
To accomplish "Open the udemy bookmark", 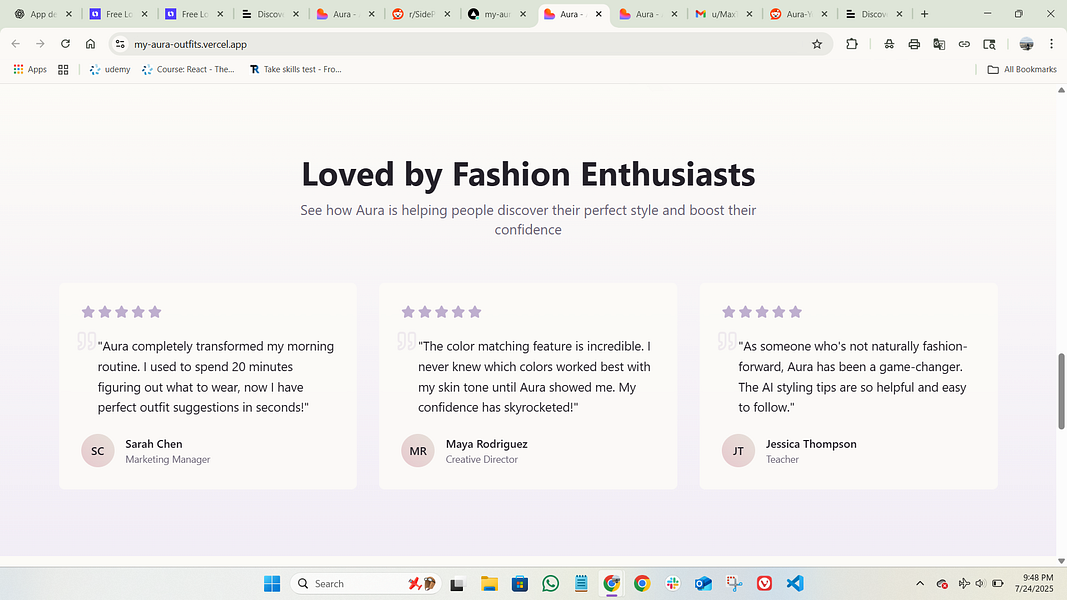I will pos(110,70).
